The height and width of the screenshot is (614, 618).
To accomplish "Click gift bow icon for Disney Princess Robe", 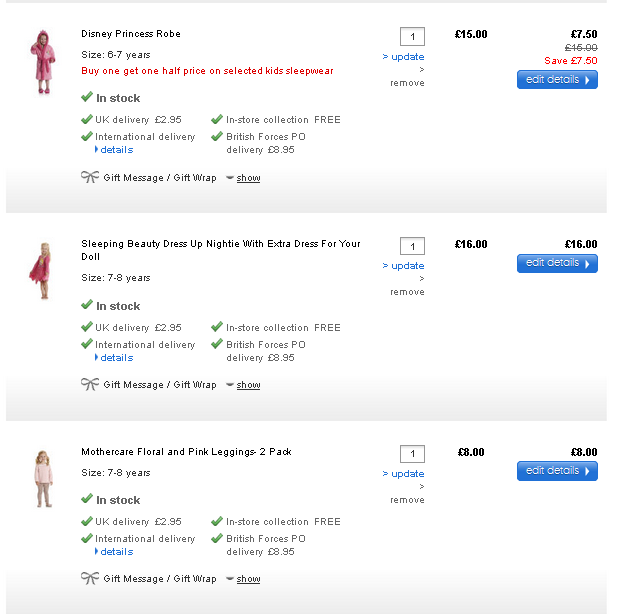I will 90,177.
